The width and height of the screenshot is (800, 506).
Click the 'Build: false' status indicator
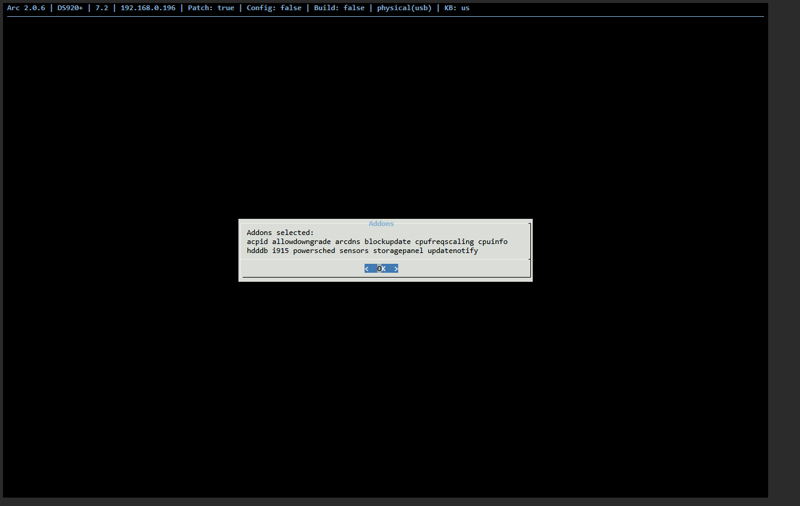pos(340,8)
